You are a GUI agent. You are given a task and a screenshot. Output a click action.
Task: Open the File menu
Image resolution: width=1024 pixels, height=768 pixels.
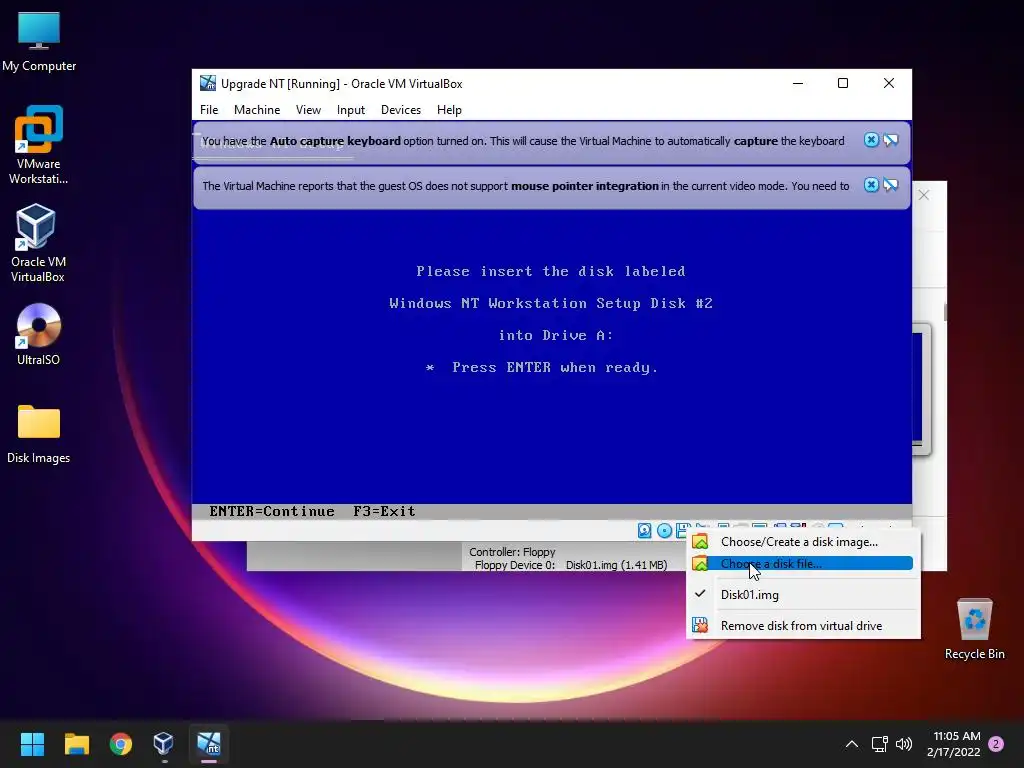tap(209, 110)
